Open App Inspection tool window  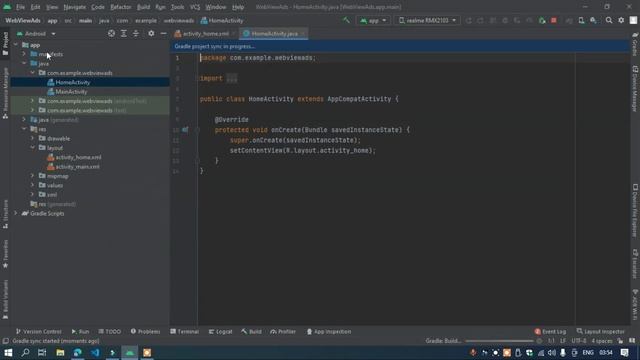point(329,331)
